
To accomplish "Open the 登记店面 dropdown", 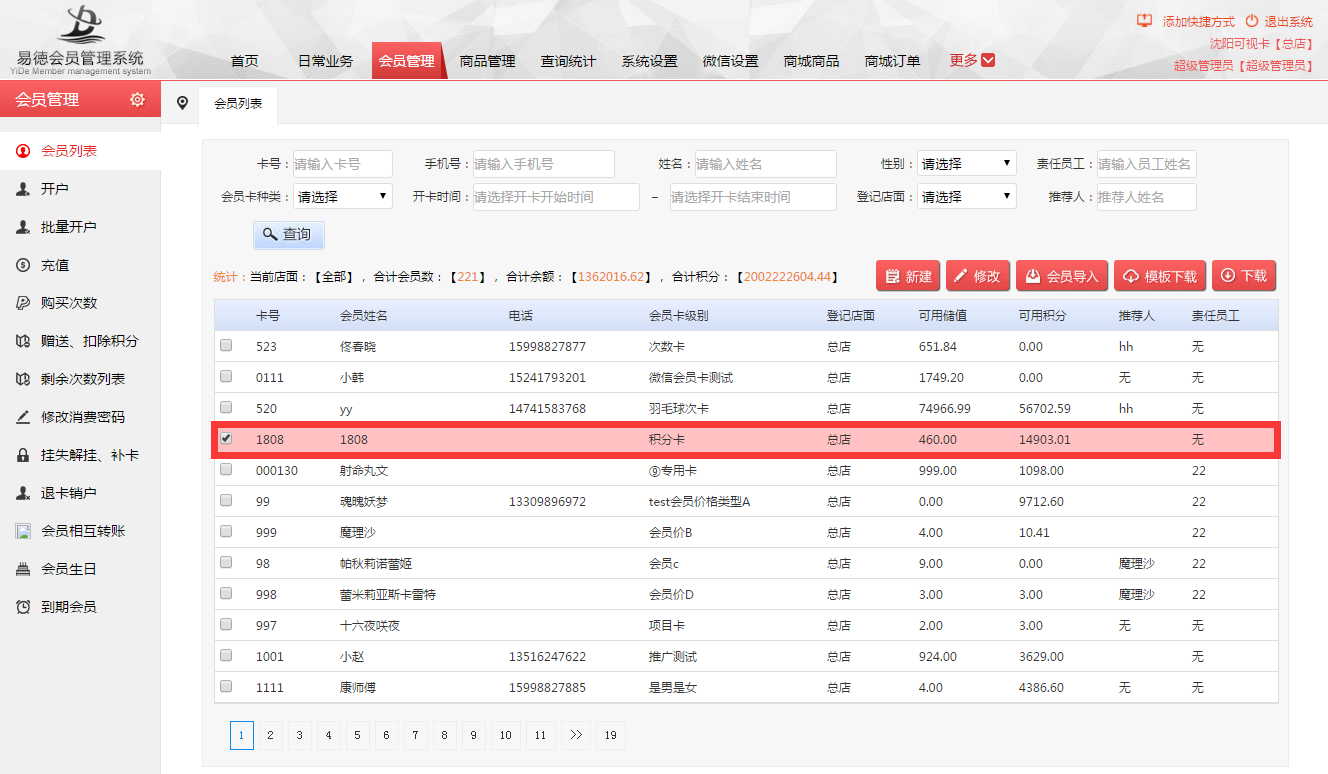I will (x=967, y=197).
